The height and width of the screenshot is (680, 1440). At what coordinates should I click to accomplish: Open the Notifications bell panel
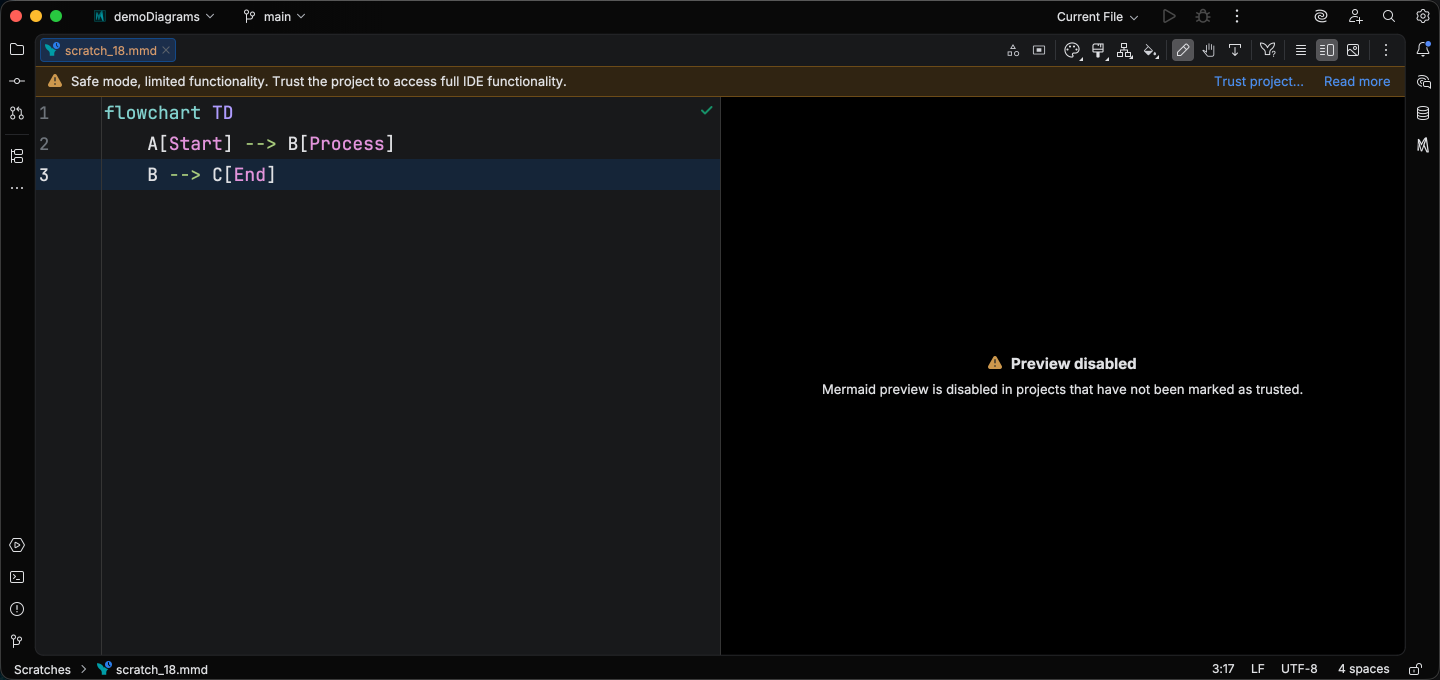1423,49
